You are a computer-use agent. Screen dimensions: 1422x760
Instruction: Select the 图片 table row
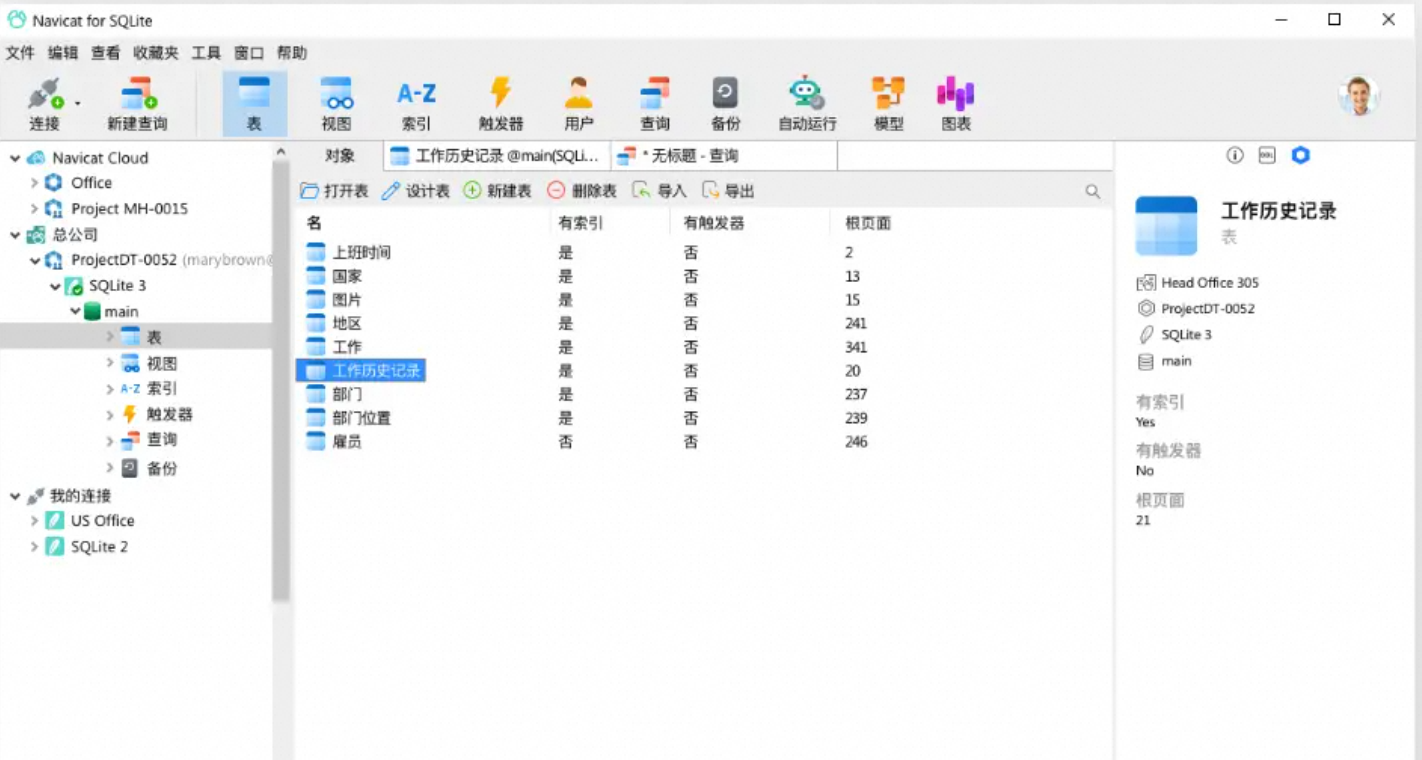click(x=703, y=300)
